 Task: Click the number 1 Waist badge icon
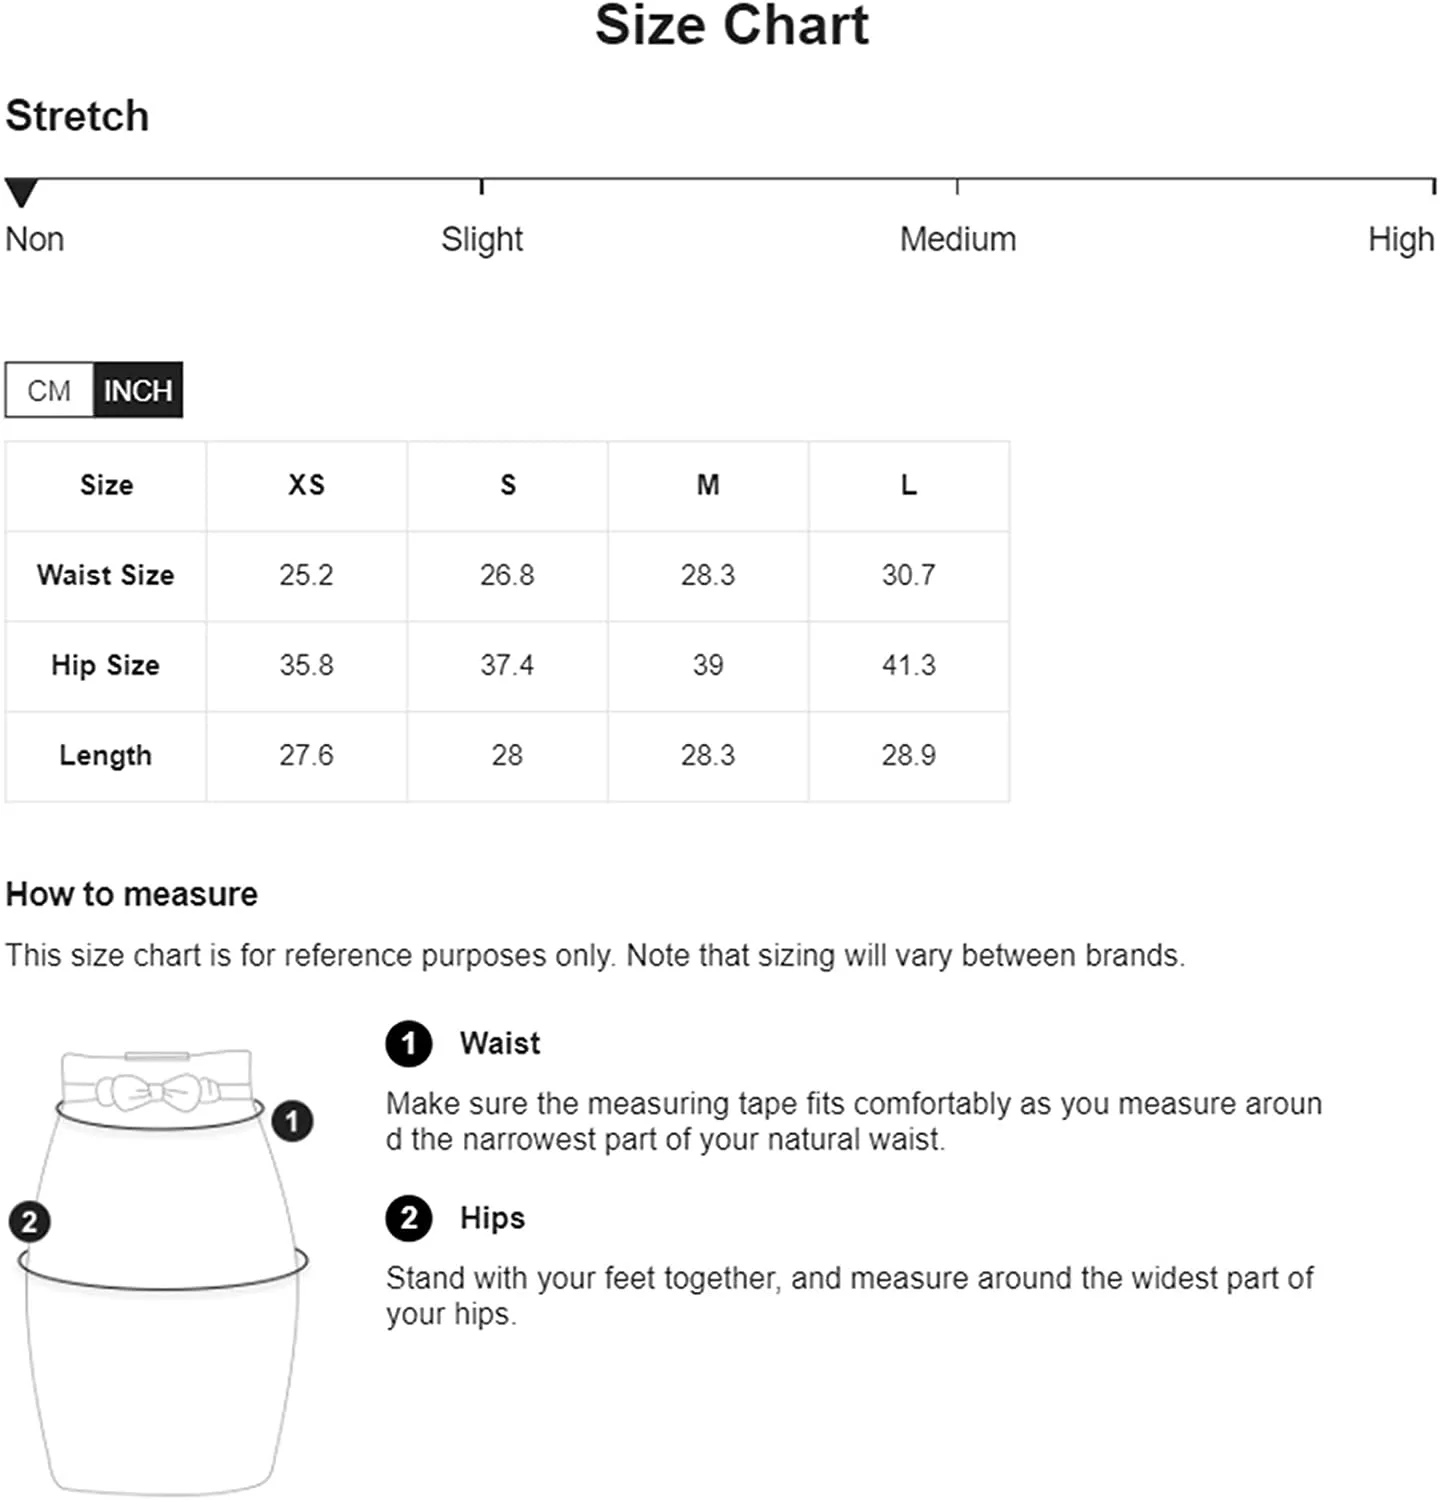click(x=409, y=1044)
